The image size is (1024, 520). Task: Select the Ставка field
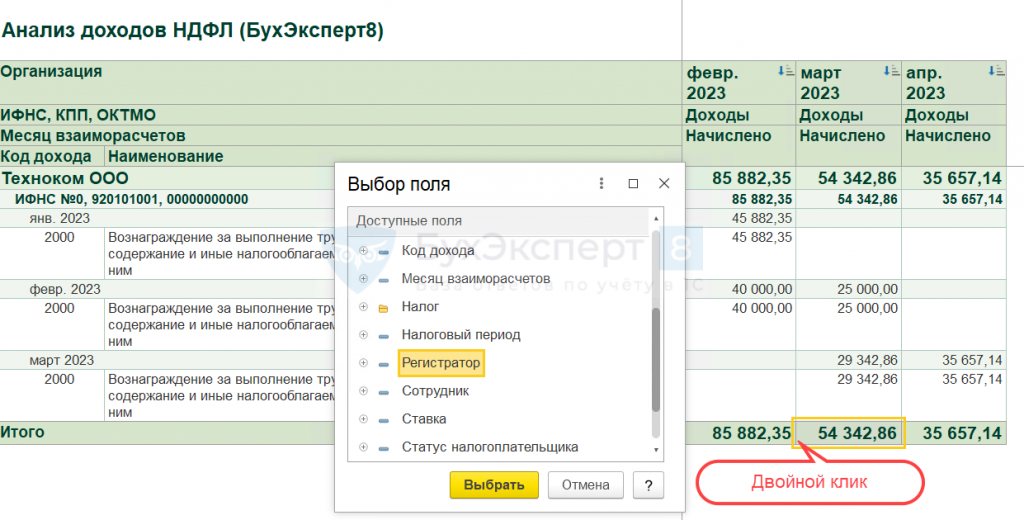pyautogui.click(x=424, y=419)
